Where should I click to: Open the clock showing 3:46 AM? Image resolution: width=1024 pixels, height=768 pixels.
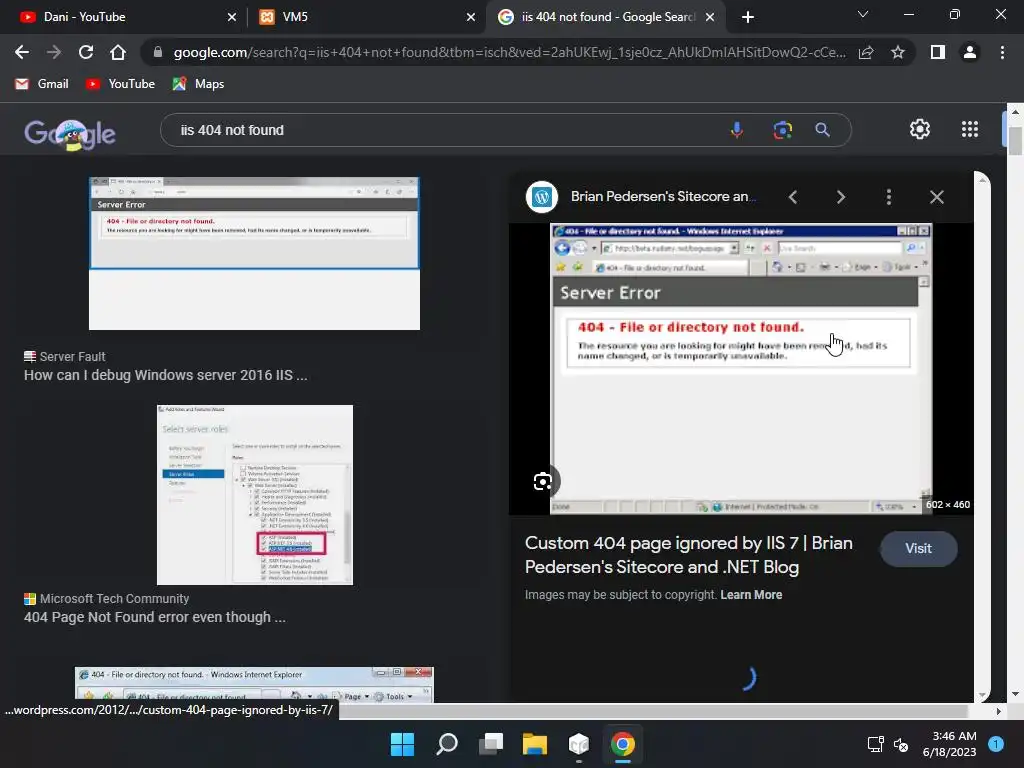tap(949, 744)
